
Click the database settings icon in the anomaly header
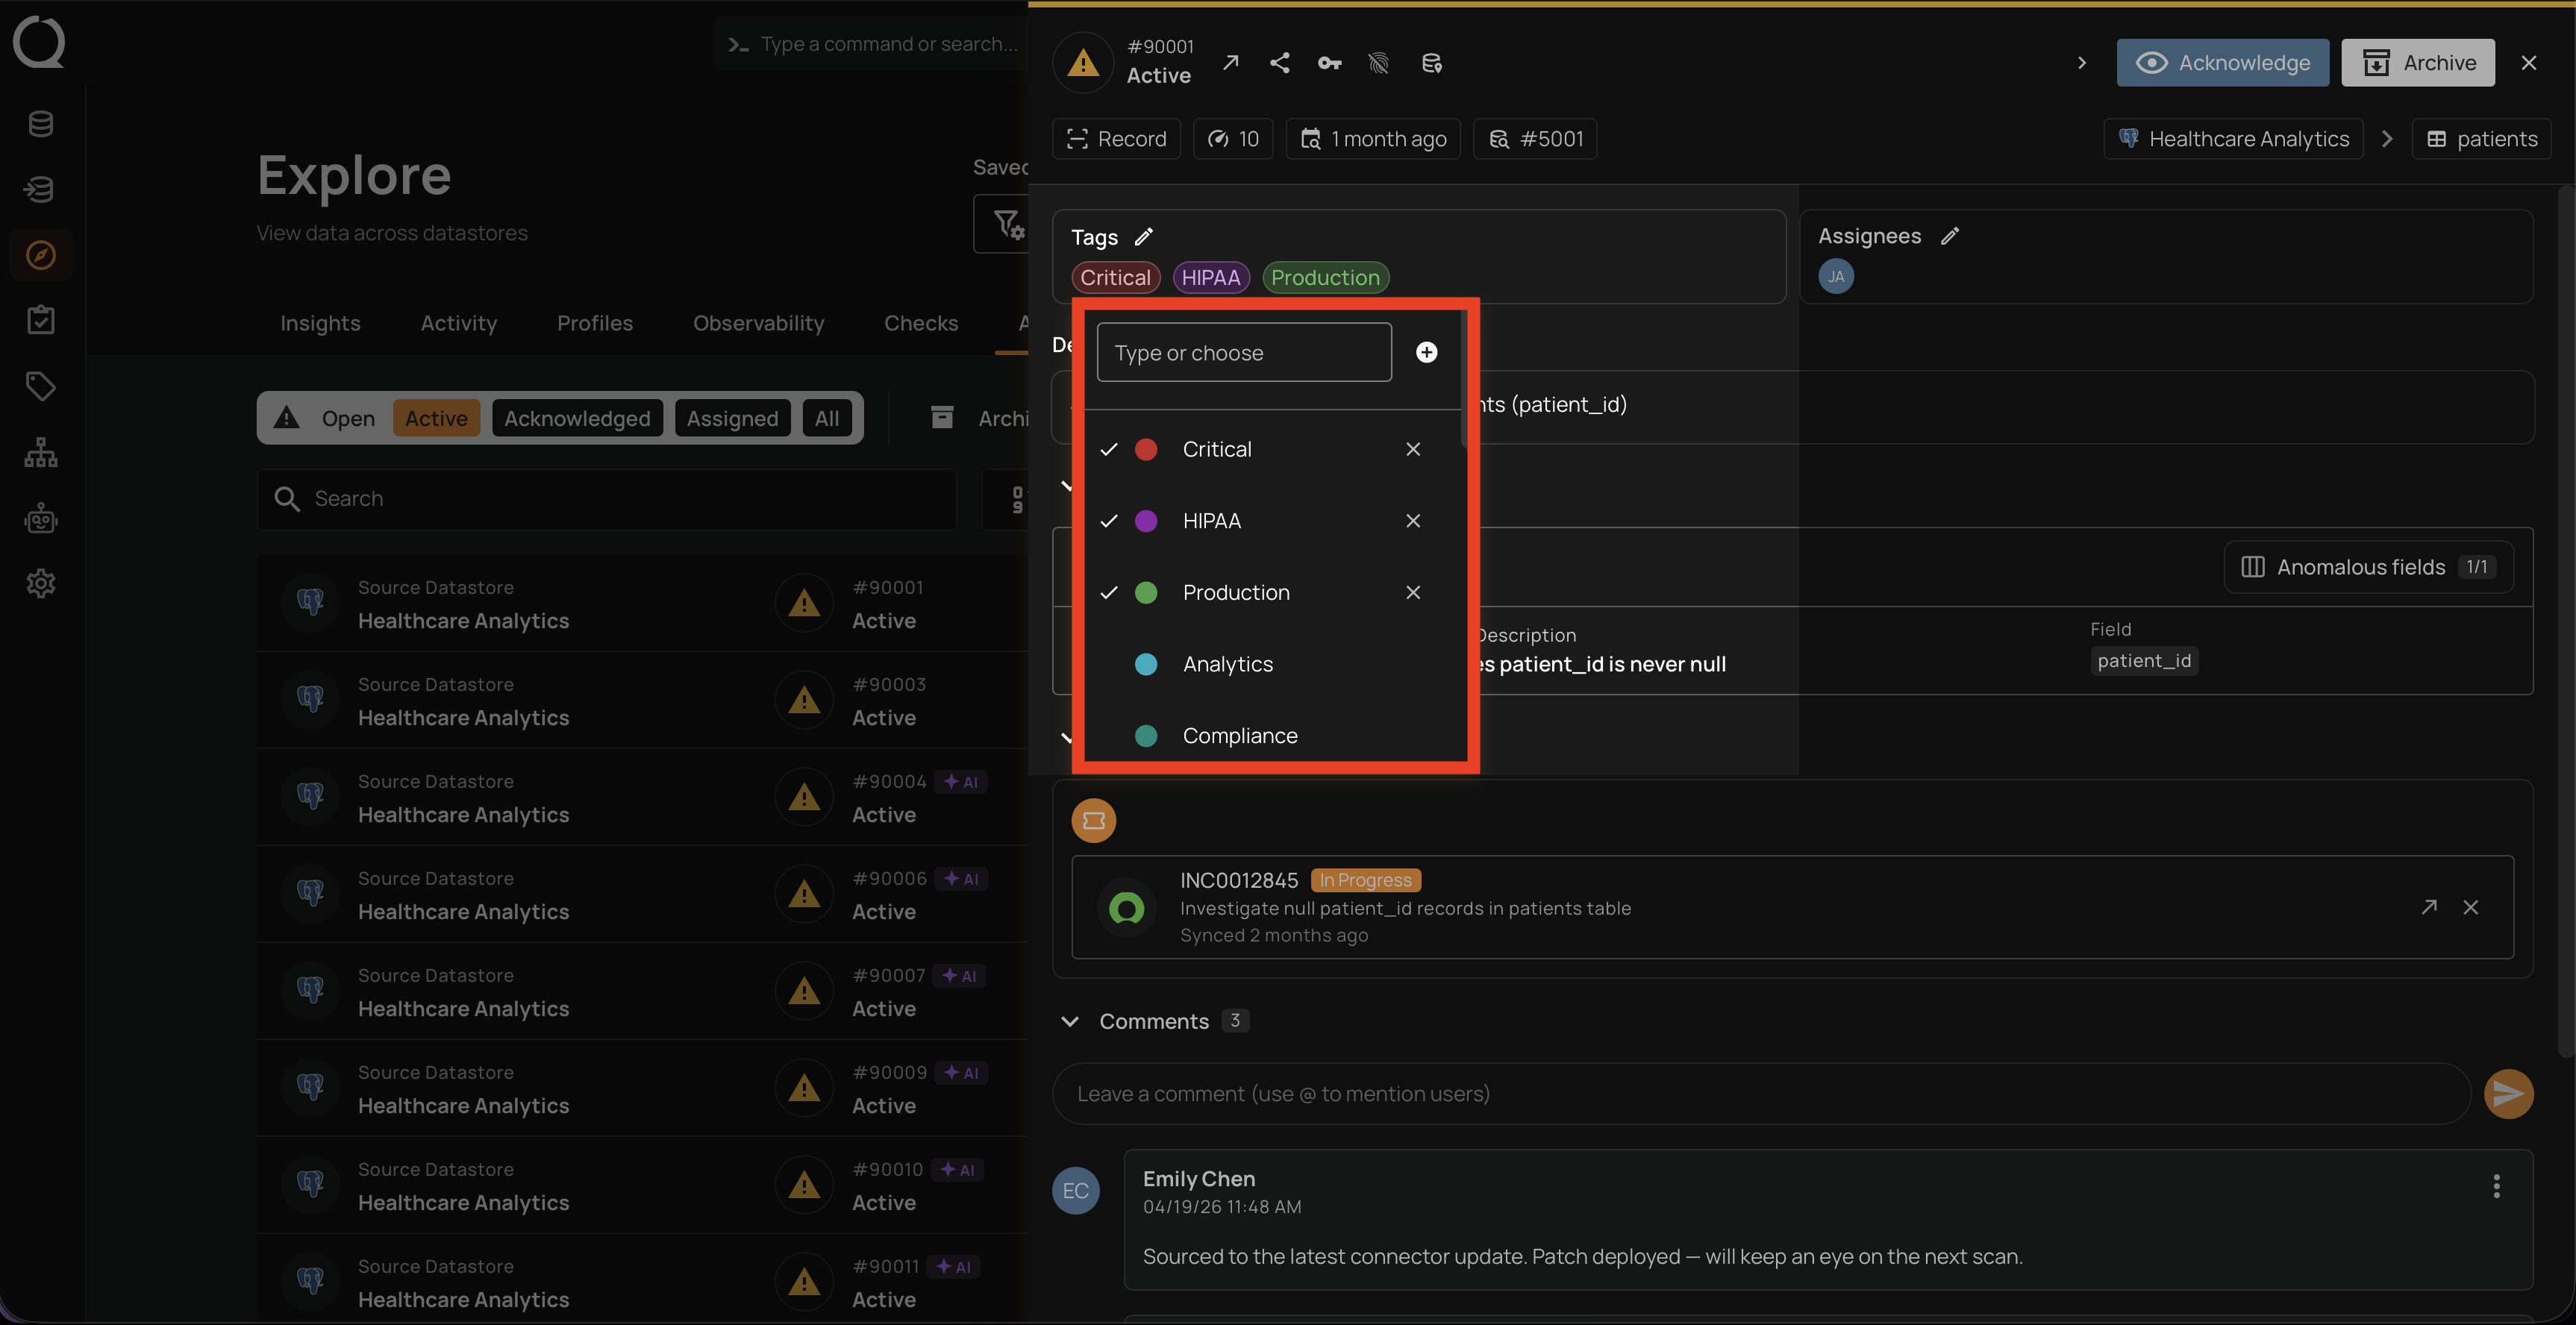[x=1431, y=63]
